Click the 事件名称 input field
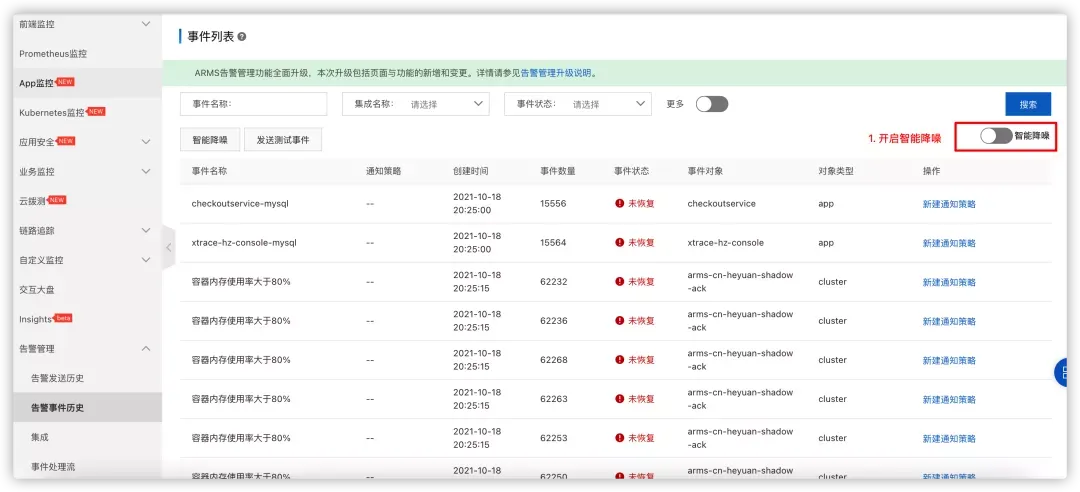 (x=253, y=104)
